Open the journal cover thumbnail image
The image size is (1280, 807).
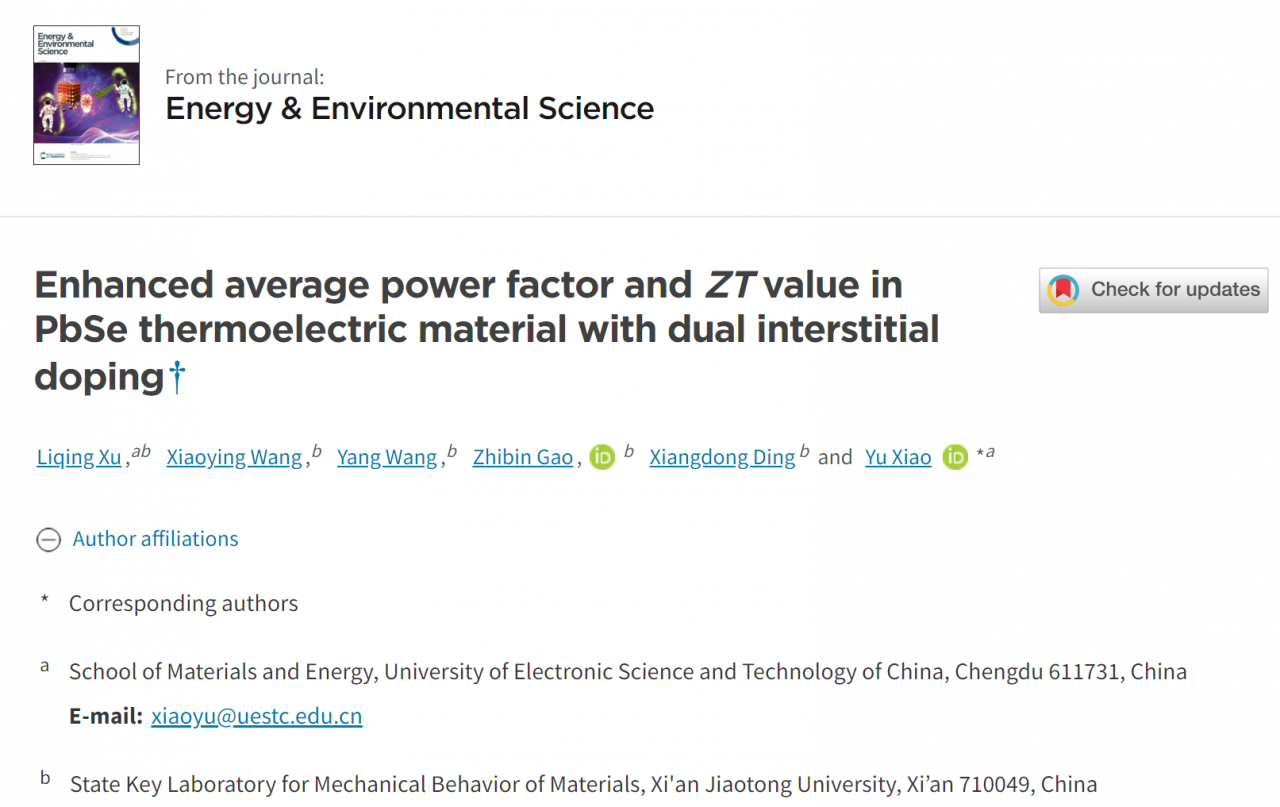[x=86, y=95]
